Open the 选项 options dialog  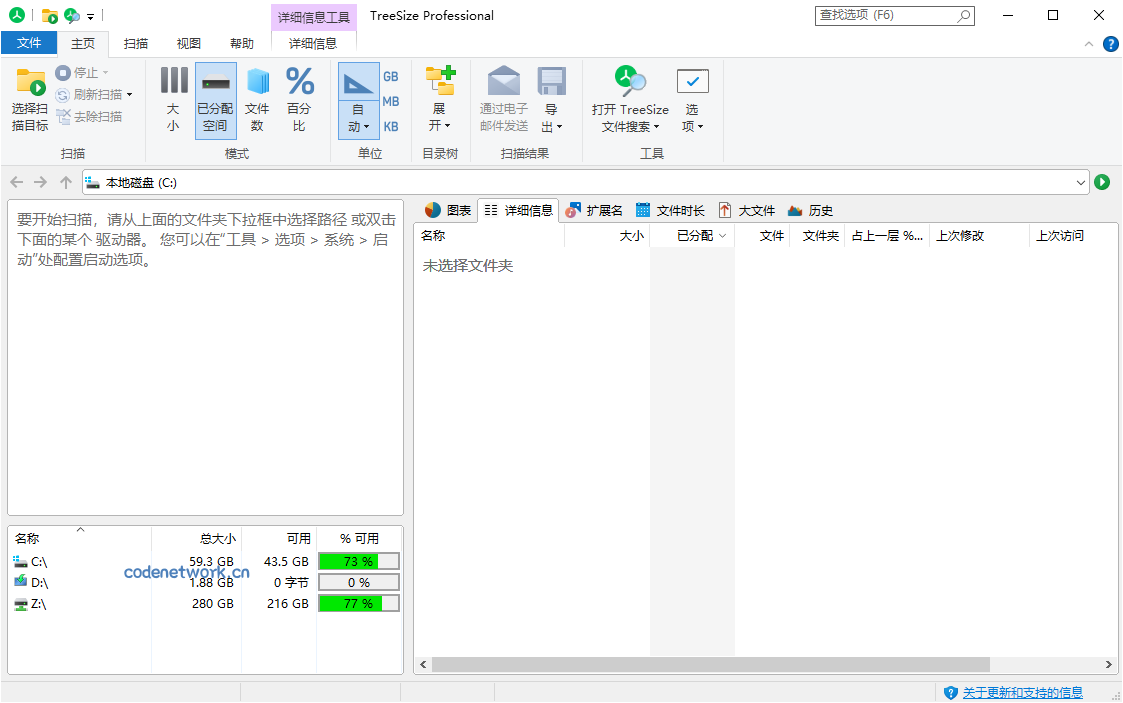coord(692,98)
